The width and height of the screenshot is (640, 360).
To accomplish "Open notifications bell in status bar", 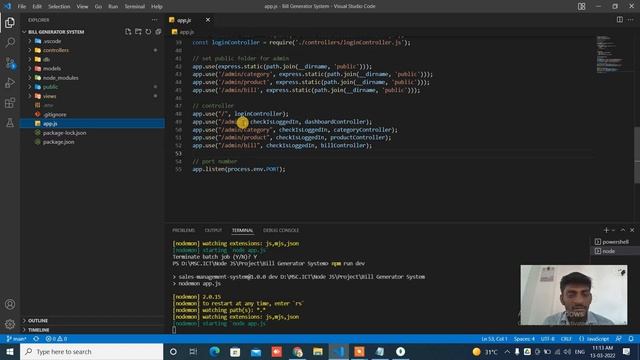I will coord(631,339).
